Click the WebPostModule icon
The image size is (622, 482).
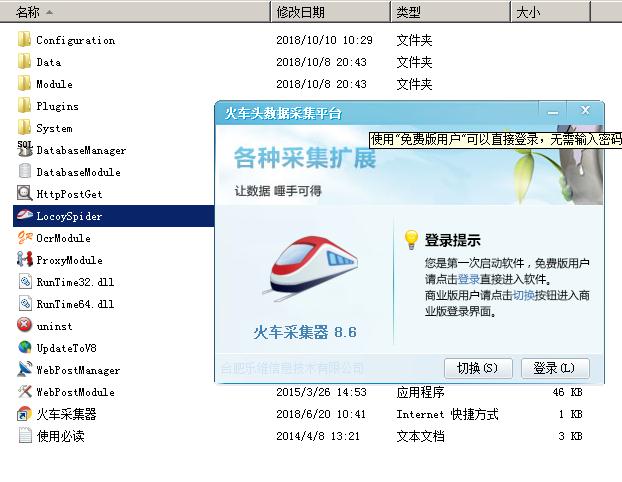[25, 392]
